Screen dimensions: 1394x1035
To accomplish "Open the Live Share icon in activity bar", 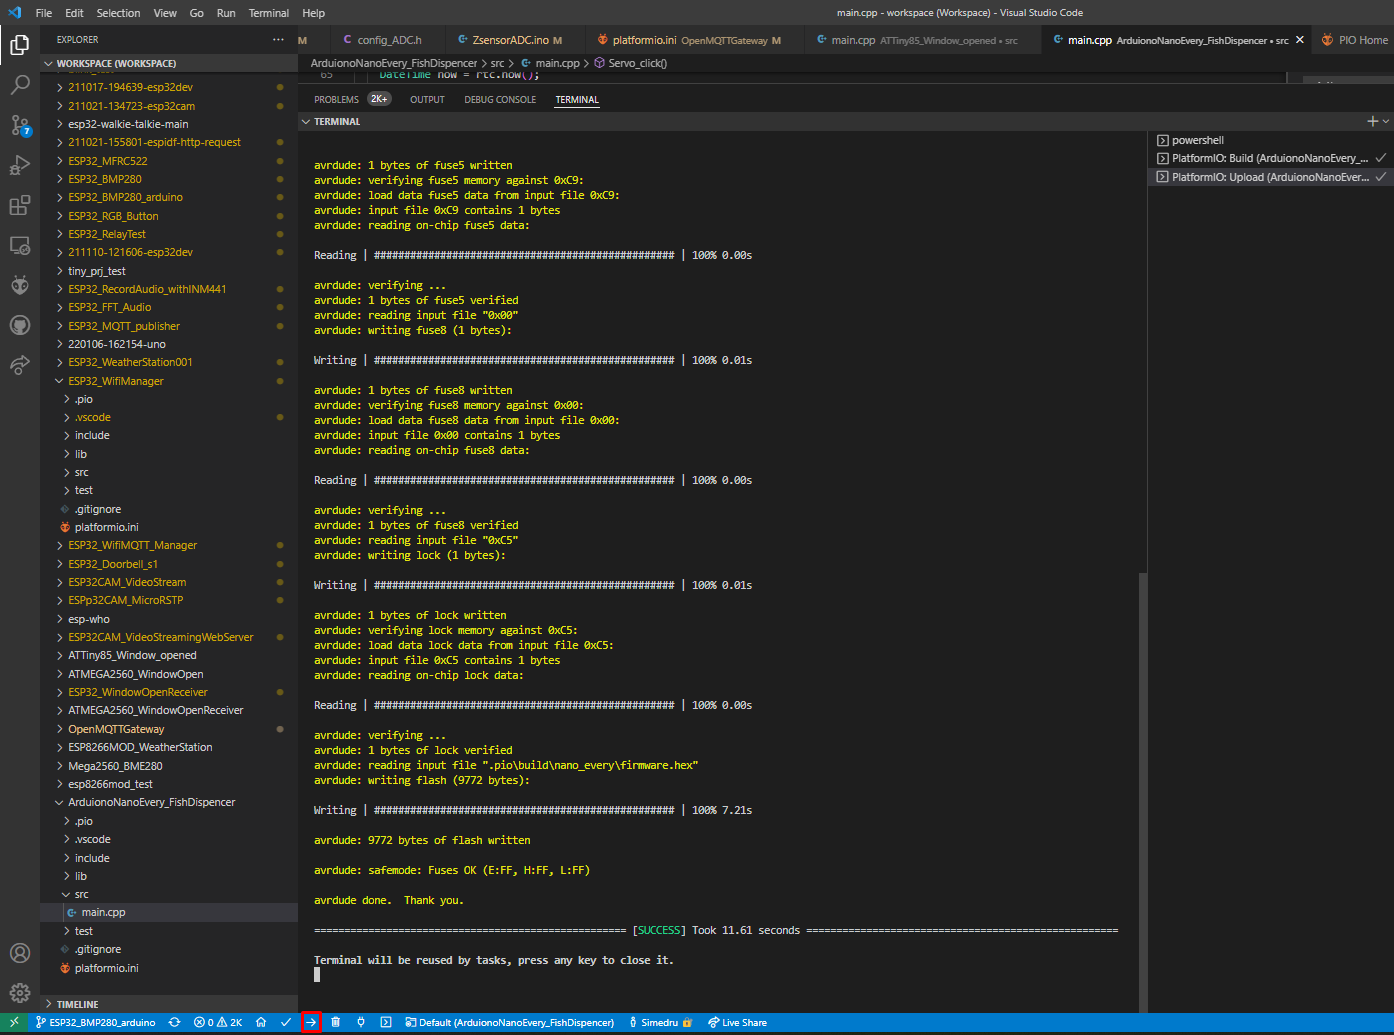I will click(19, 365).
